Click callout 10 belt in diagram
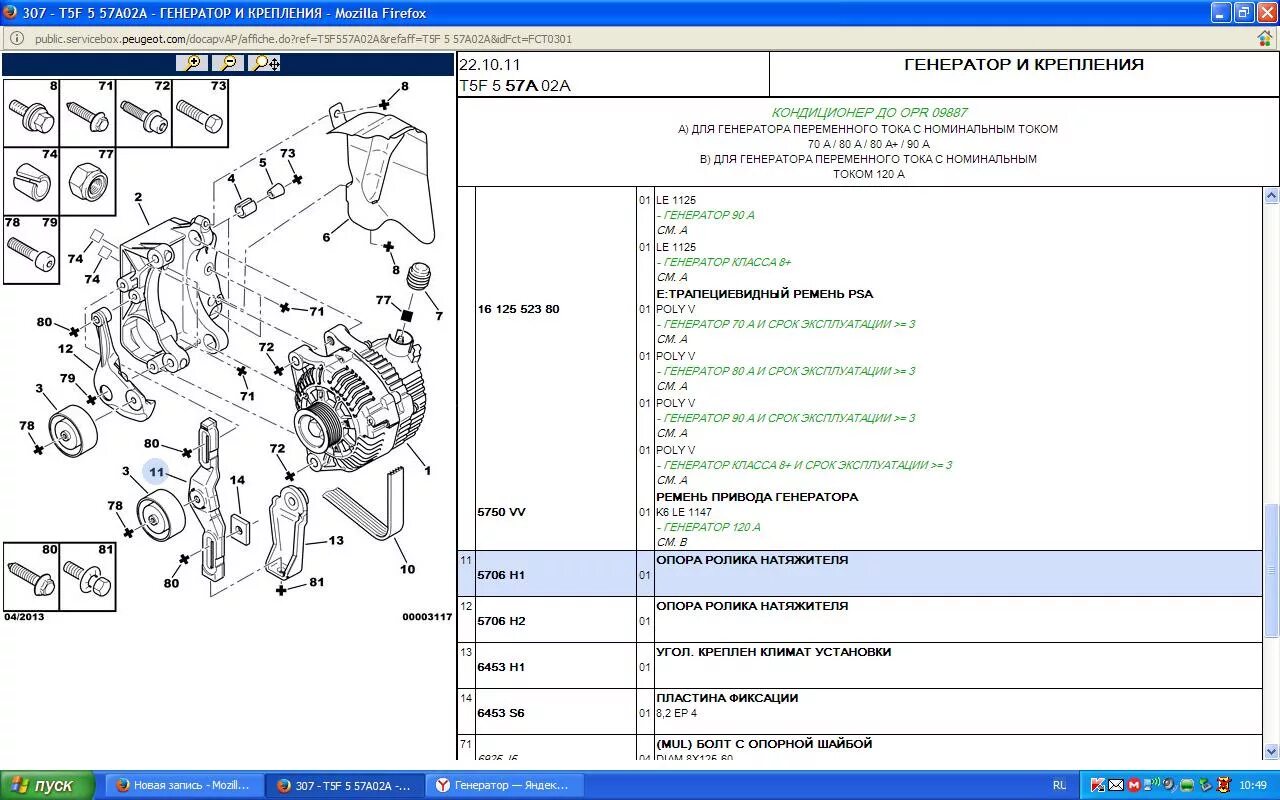Viewport: 1280px width, 800px height. click(407, 569)
